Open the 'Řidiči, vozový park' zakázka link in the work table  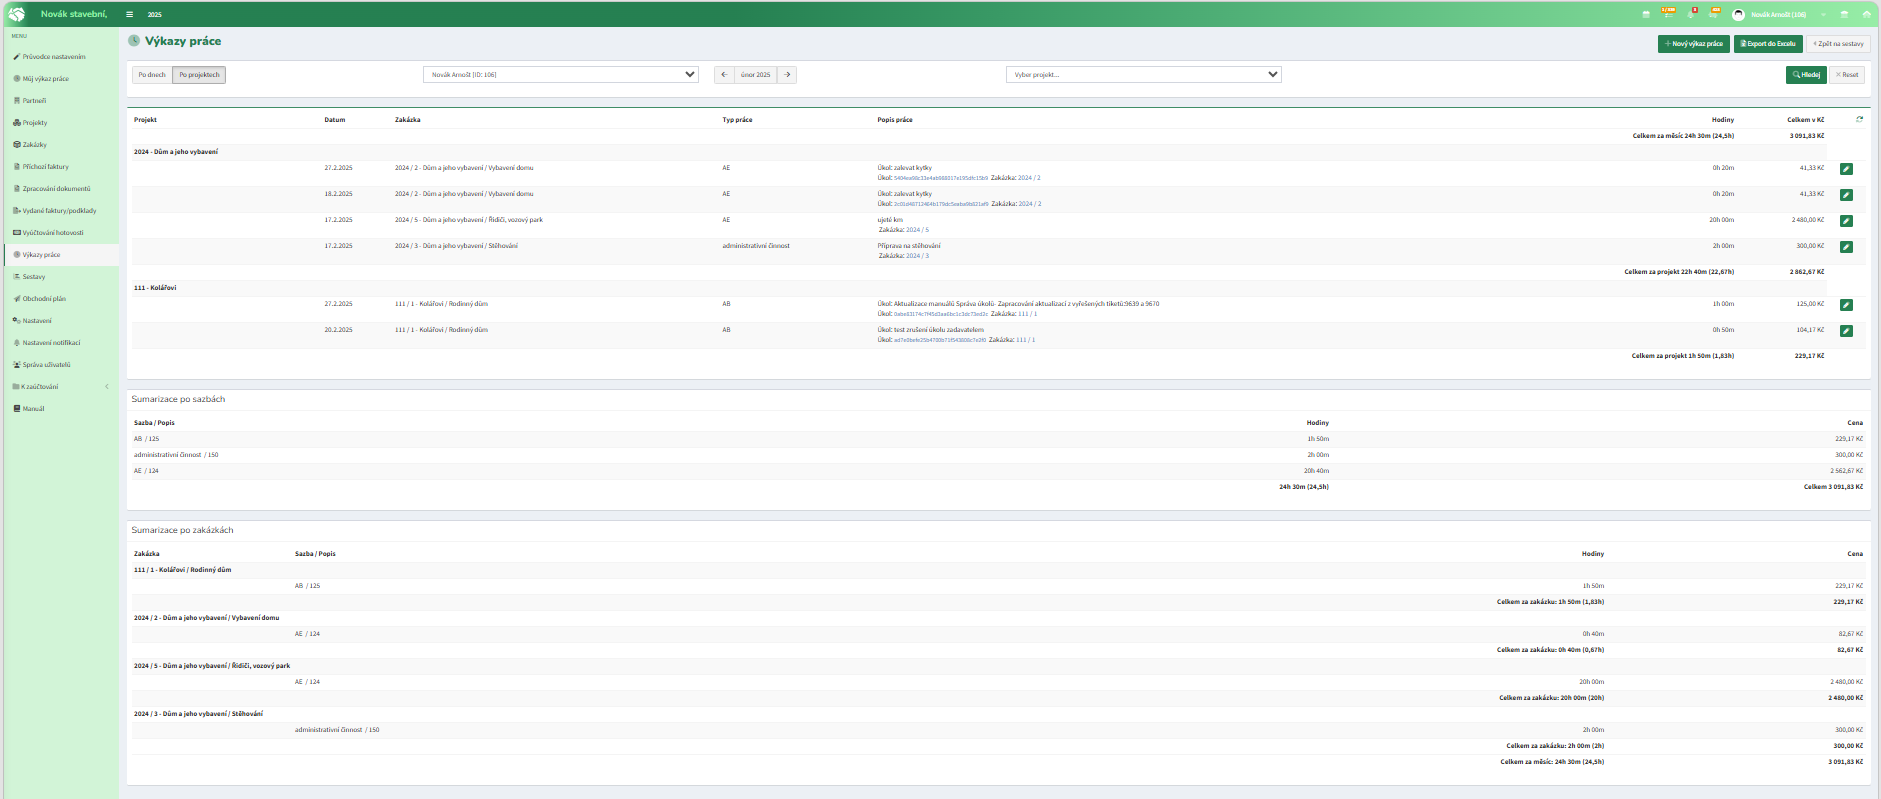click(469, 220)
